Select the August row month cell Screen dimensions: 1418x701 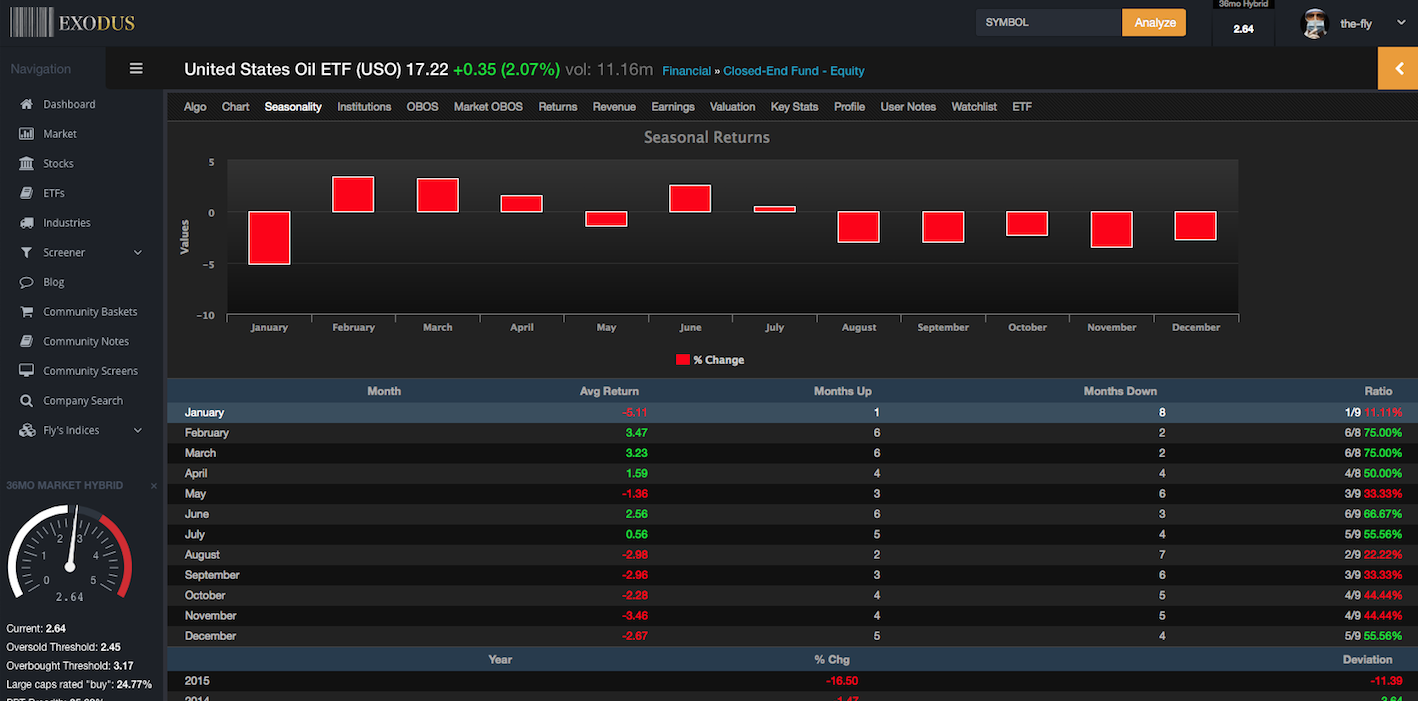tap(203, 555)
